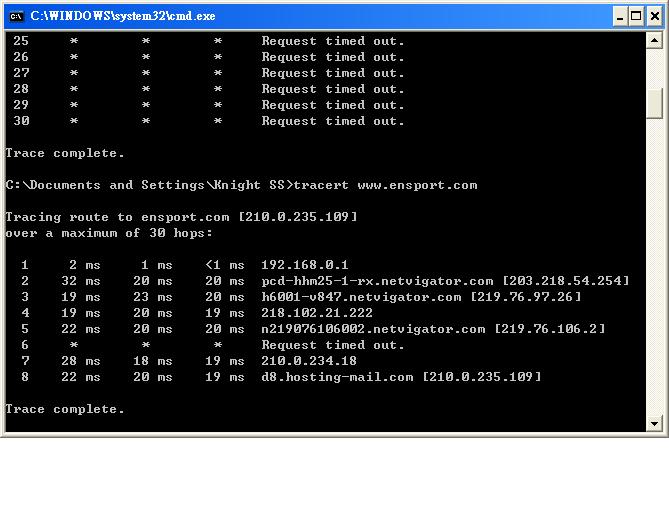Click the final Trace complete message
Image resolution: width=669 pixels, height=512 pixels.
65,409
